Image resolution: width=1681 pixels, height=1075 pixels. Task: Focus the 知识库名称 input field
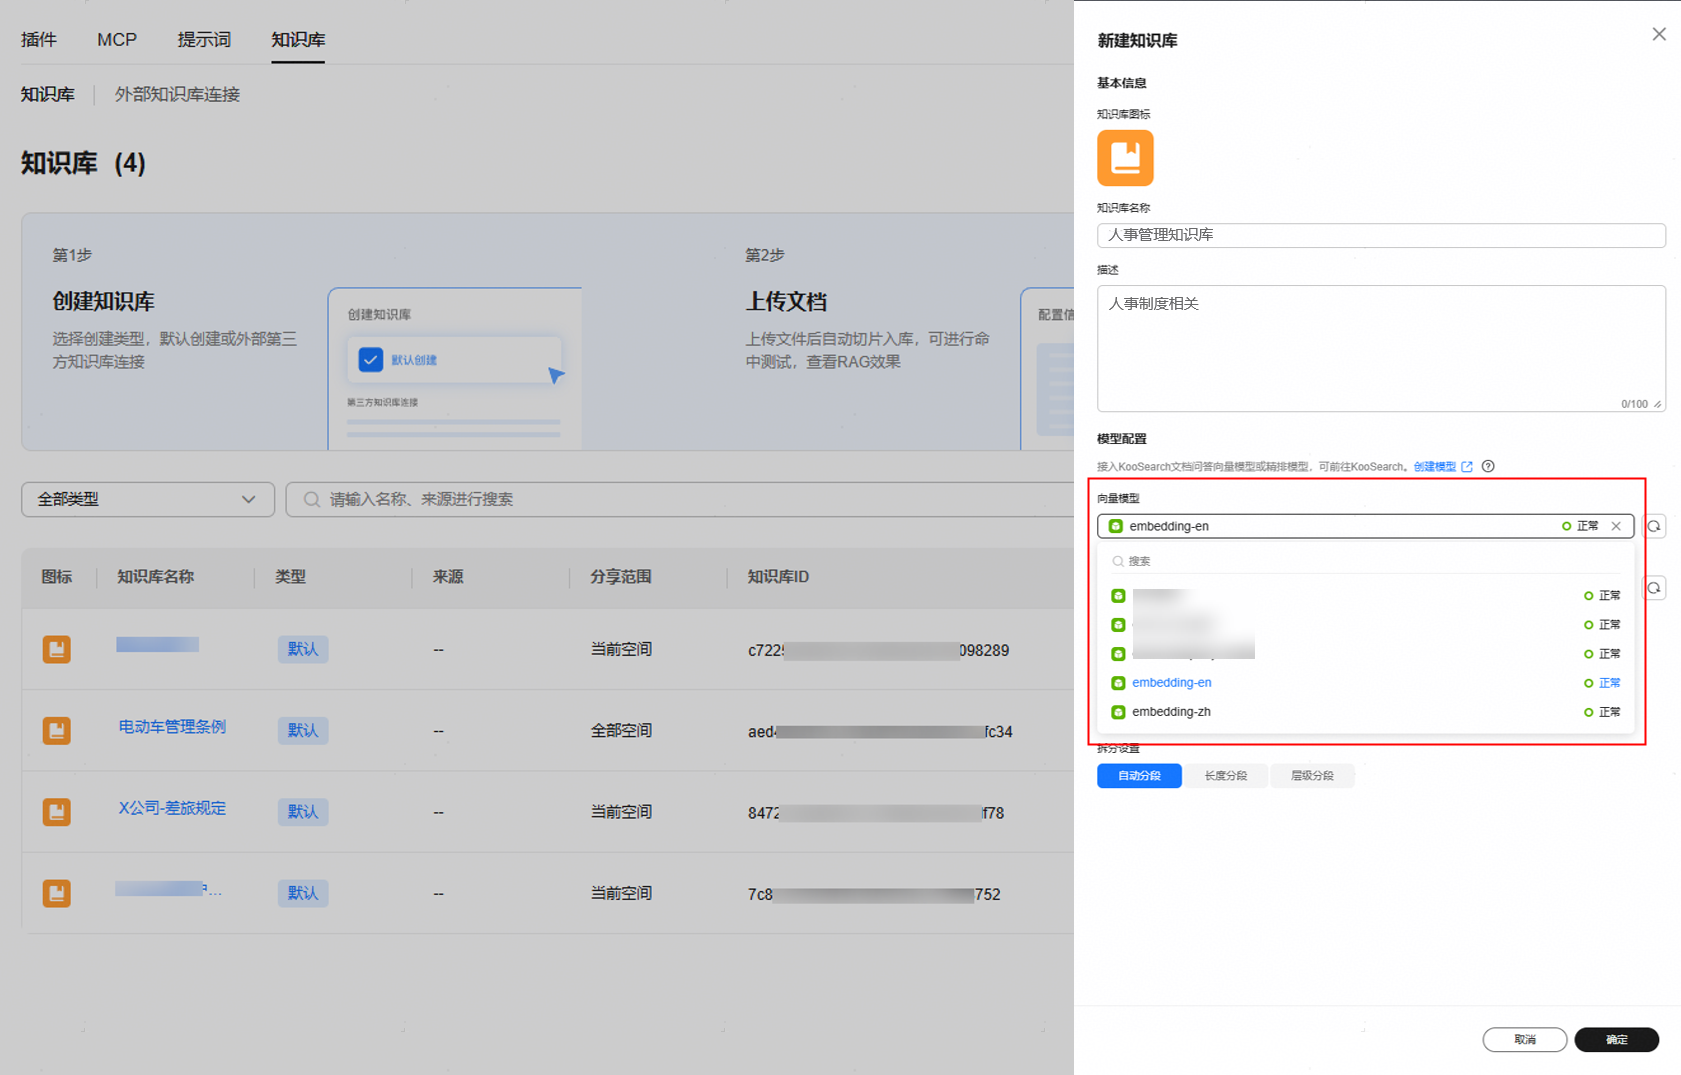[x=1381, y=235]
